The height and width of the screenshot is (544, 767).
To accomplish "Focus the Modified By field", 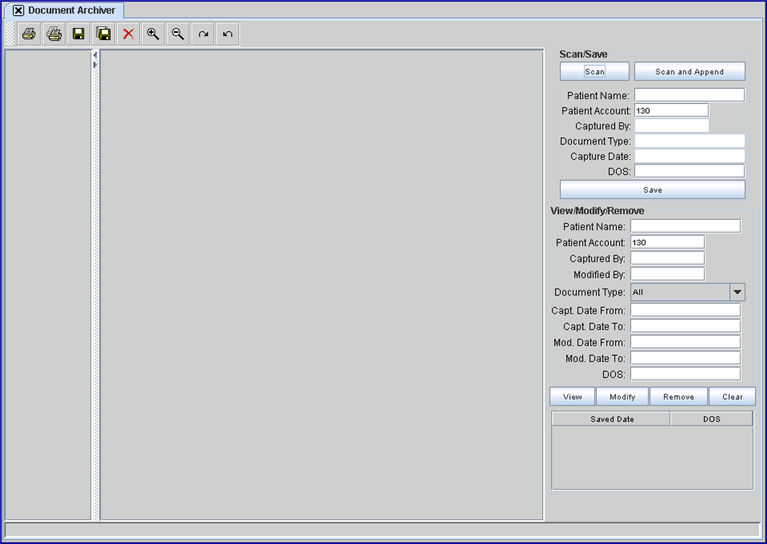I will tap(667, 274).
